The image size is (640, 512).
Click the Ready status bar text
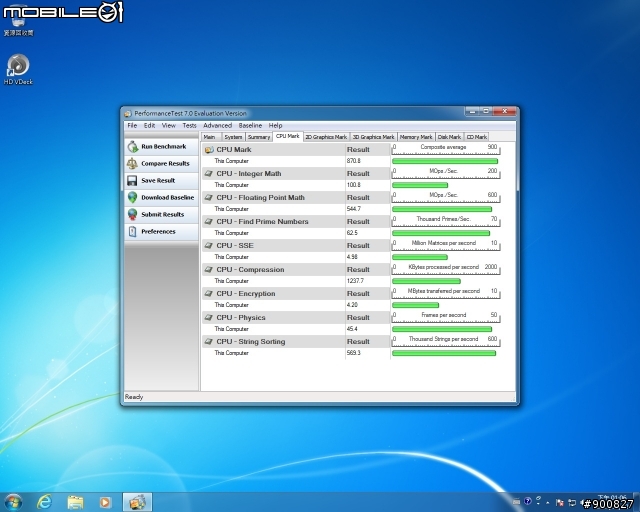point(134,397)
